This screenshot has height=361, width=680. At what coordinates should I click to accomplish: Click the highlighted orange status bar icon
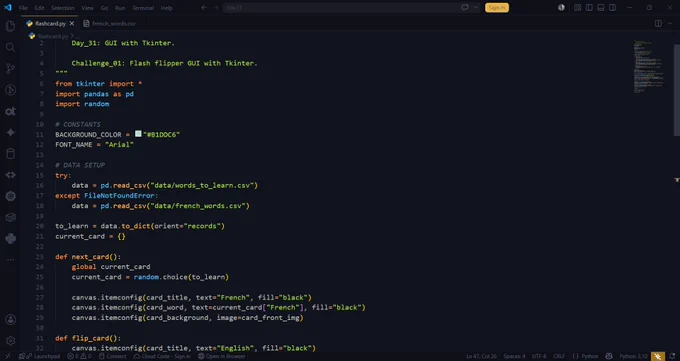point(657,356)
